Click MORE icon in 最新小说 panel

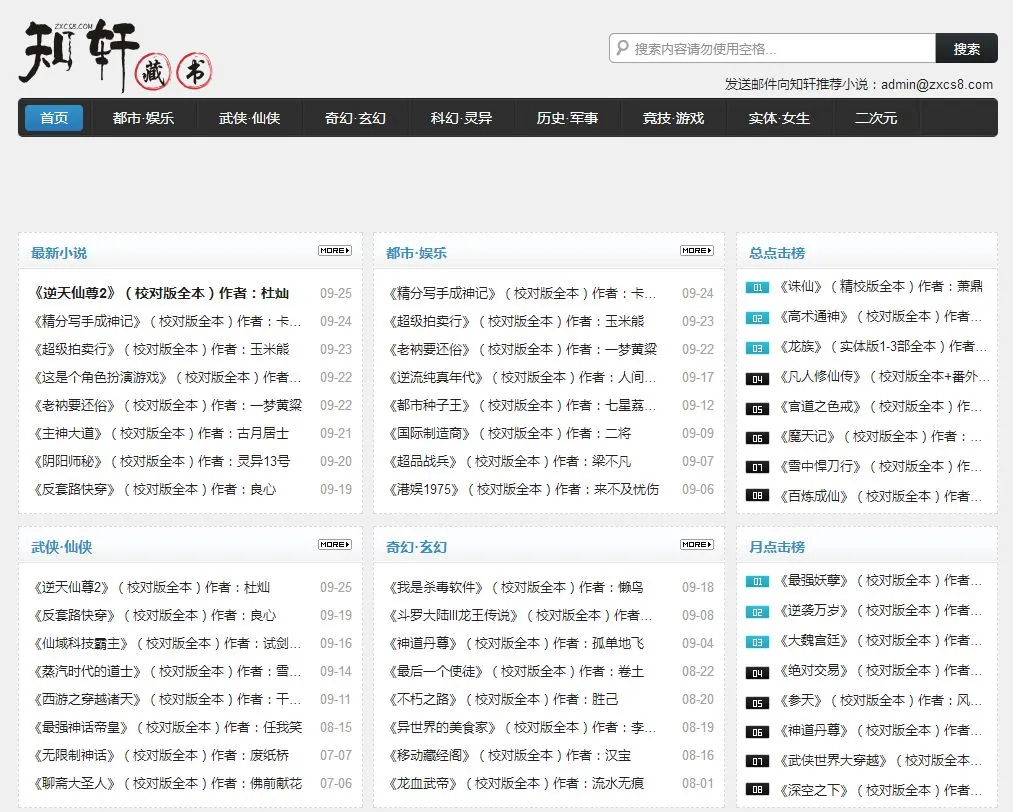click(335, 250)
